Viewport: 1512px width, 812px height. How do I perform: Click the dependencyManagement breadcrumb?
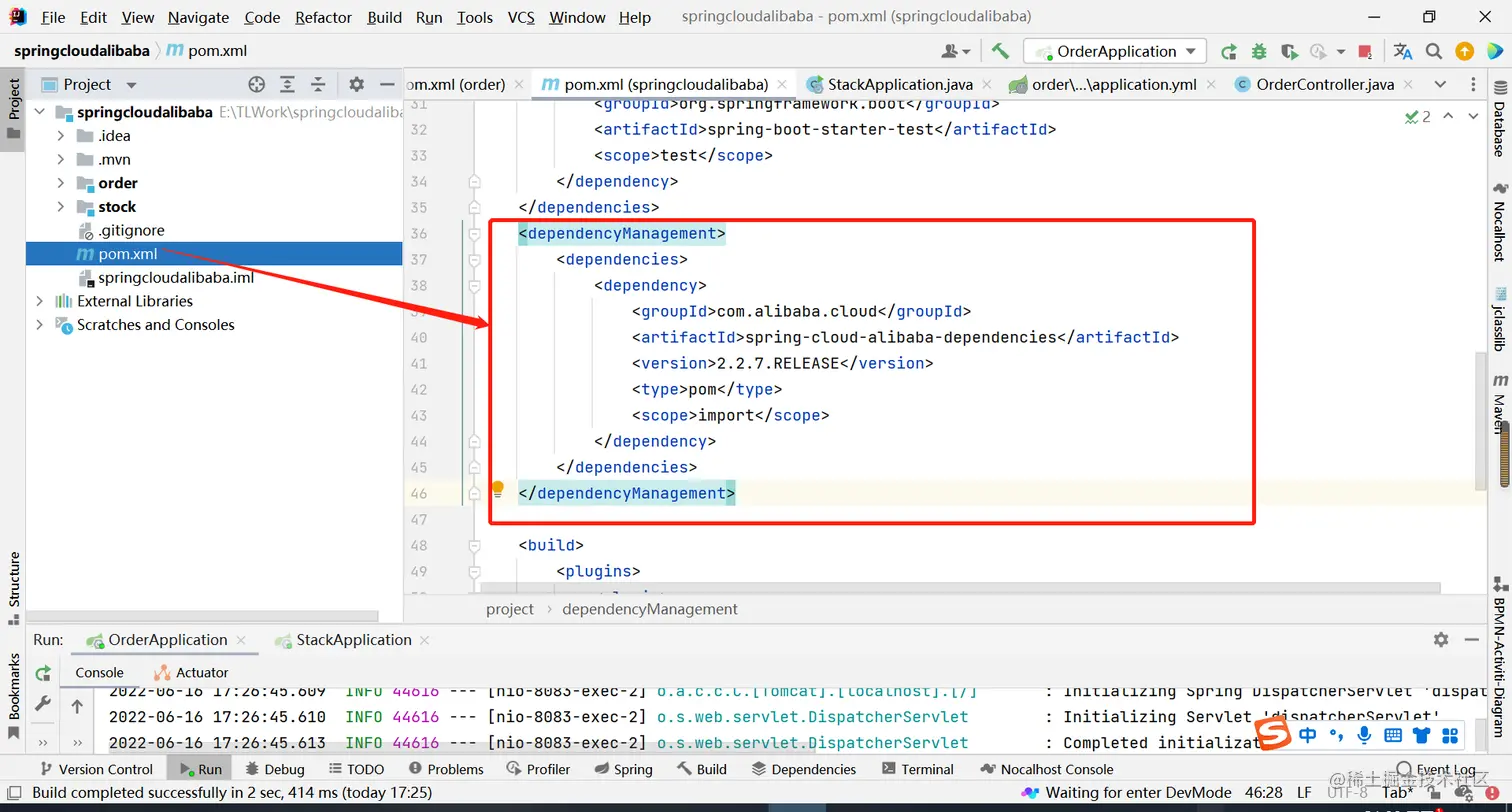click(x=650, y=609)
